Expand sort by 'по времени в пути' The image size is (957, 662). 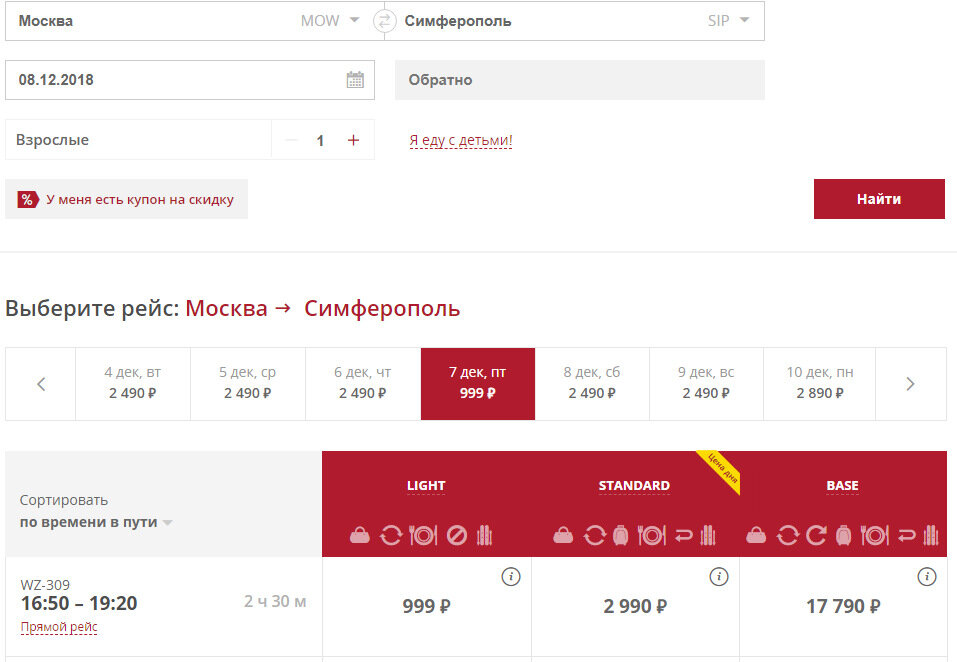[167, 523]
